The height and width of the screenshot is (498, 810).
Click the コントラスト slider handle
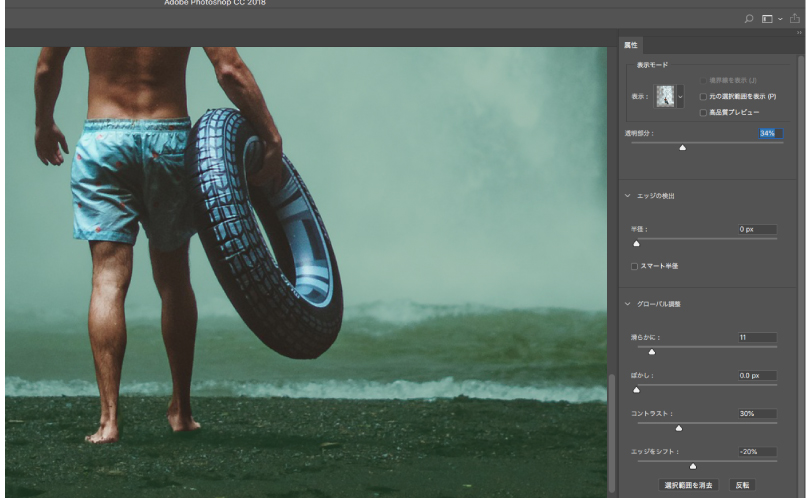(679, 428)
